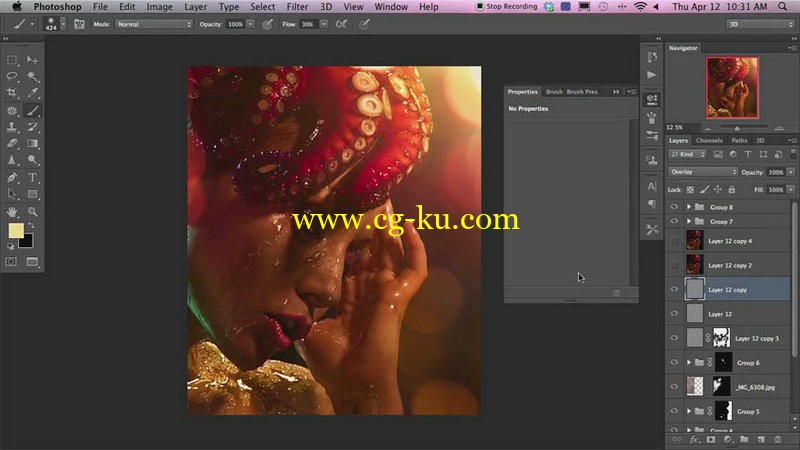This screenshot has height=450, width=800.
Task: Select the Zoom tool
Action: click(x=33, y=211)
